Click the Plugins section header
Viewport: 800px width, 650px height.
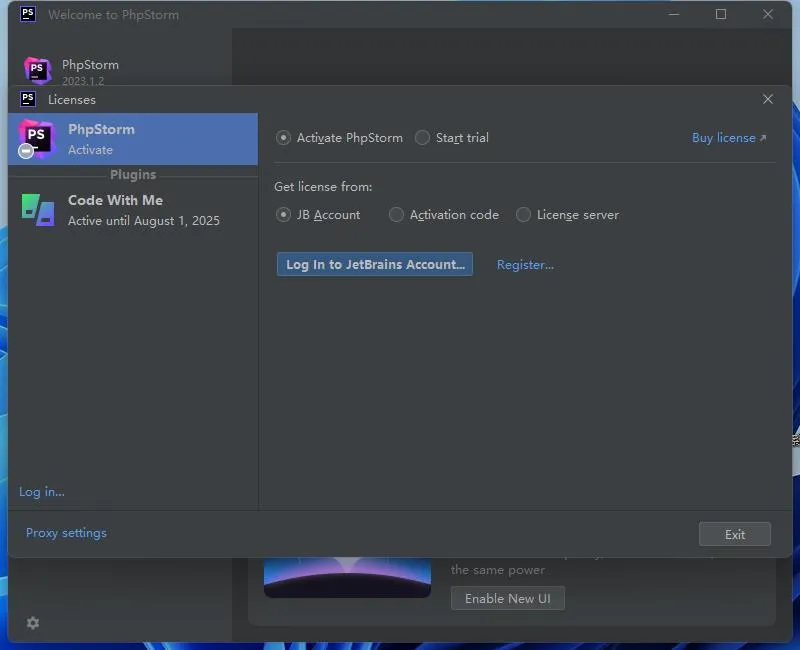(x=133, y=174)
